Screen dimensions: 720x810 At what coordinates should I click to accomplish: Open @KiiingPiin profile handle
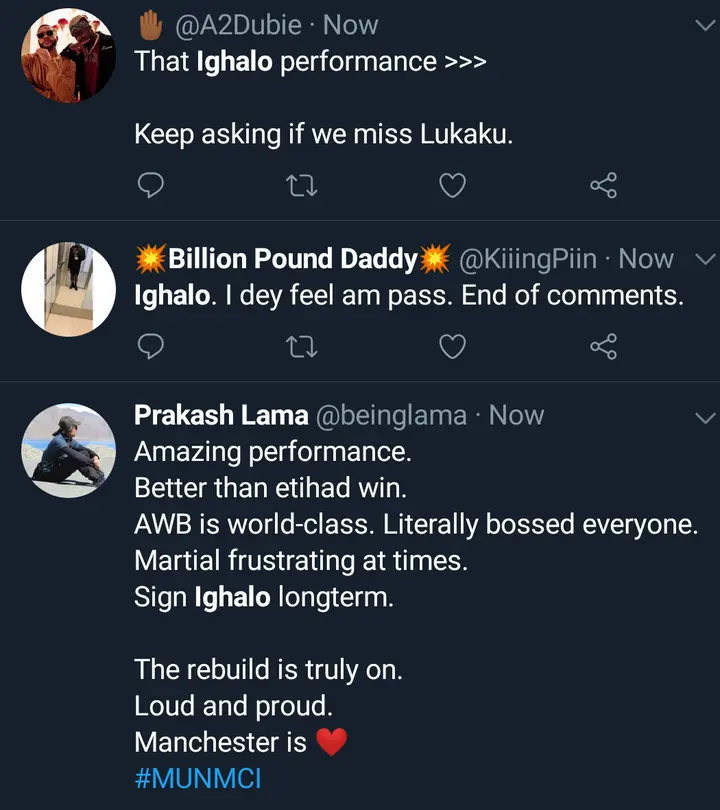(528, 259)
